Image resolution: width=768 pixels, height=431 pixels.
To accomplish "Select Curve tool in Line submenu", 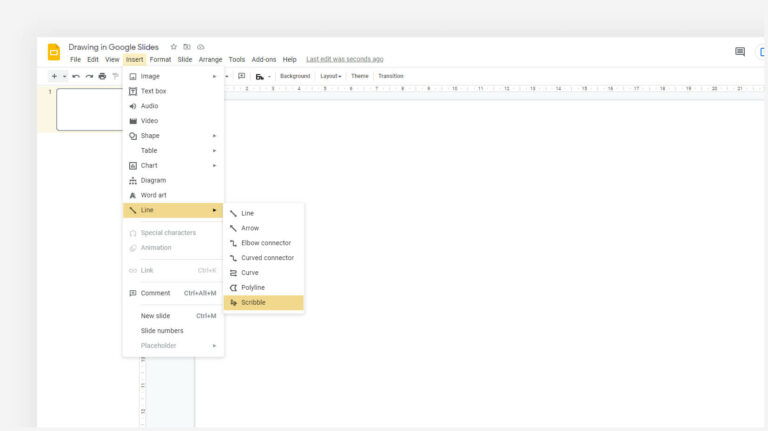I will pos(264,272).
